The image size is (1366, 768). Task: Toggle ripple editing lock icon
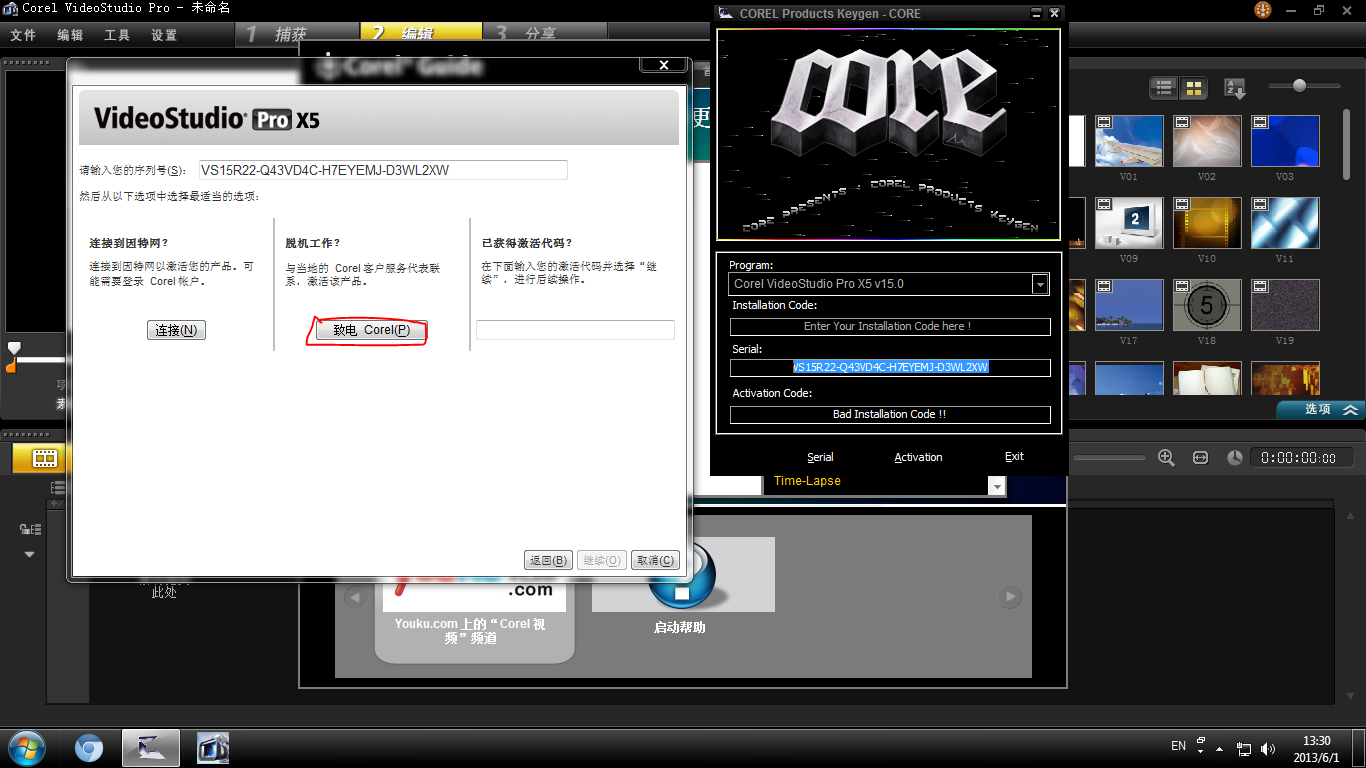pos(29,529)
